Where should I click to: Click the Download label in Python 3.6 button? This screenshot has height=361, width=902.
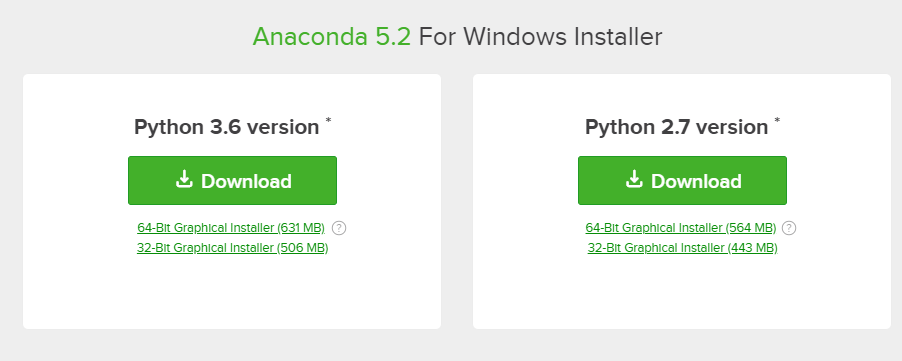246,182
